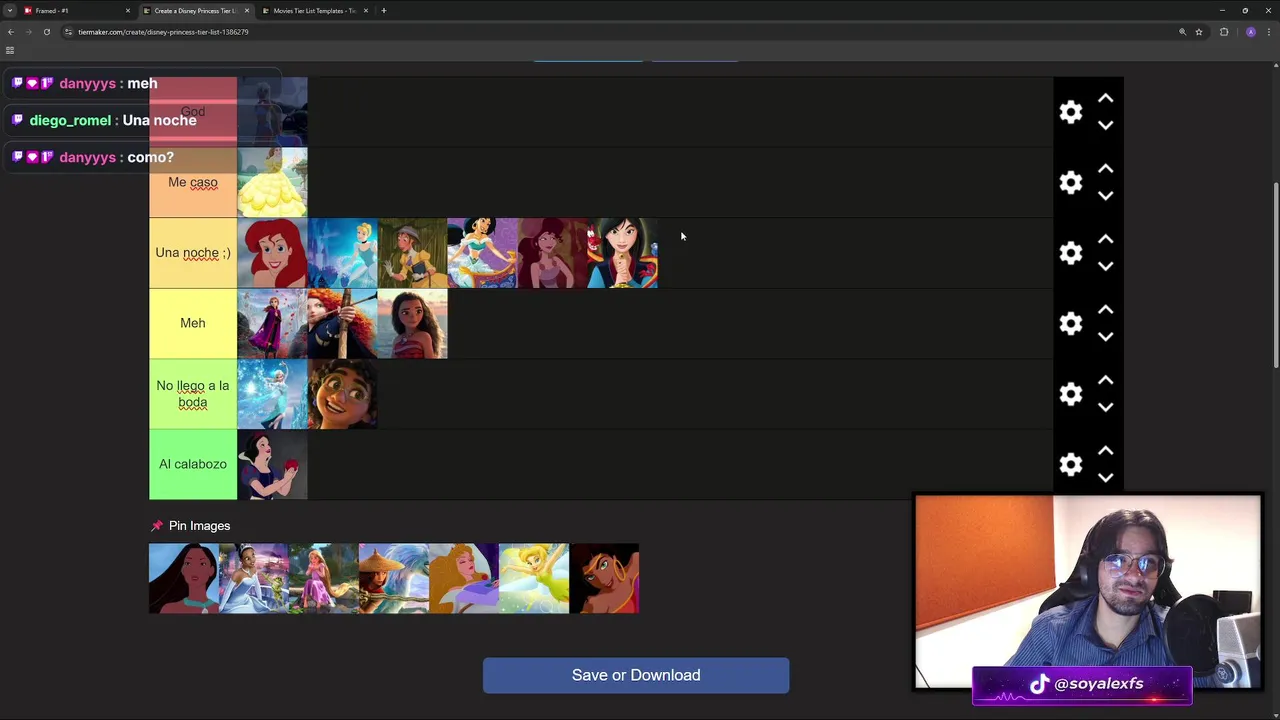Move the Meh row up
1280x720 pixels.
pos(1105,310)
